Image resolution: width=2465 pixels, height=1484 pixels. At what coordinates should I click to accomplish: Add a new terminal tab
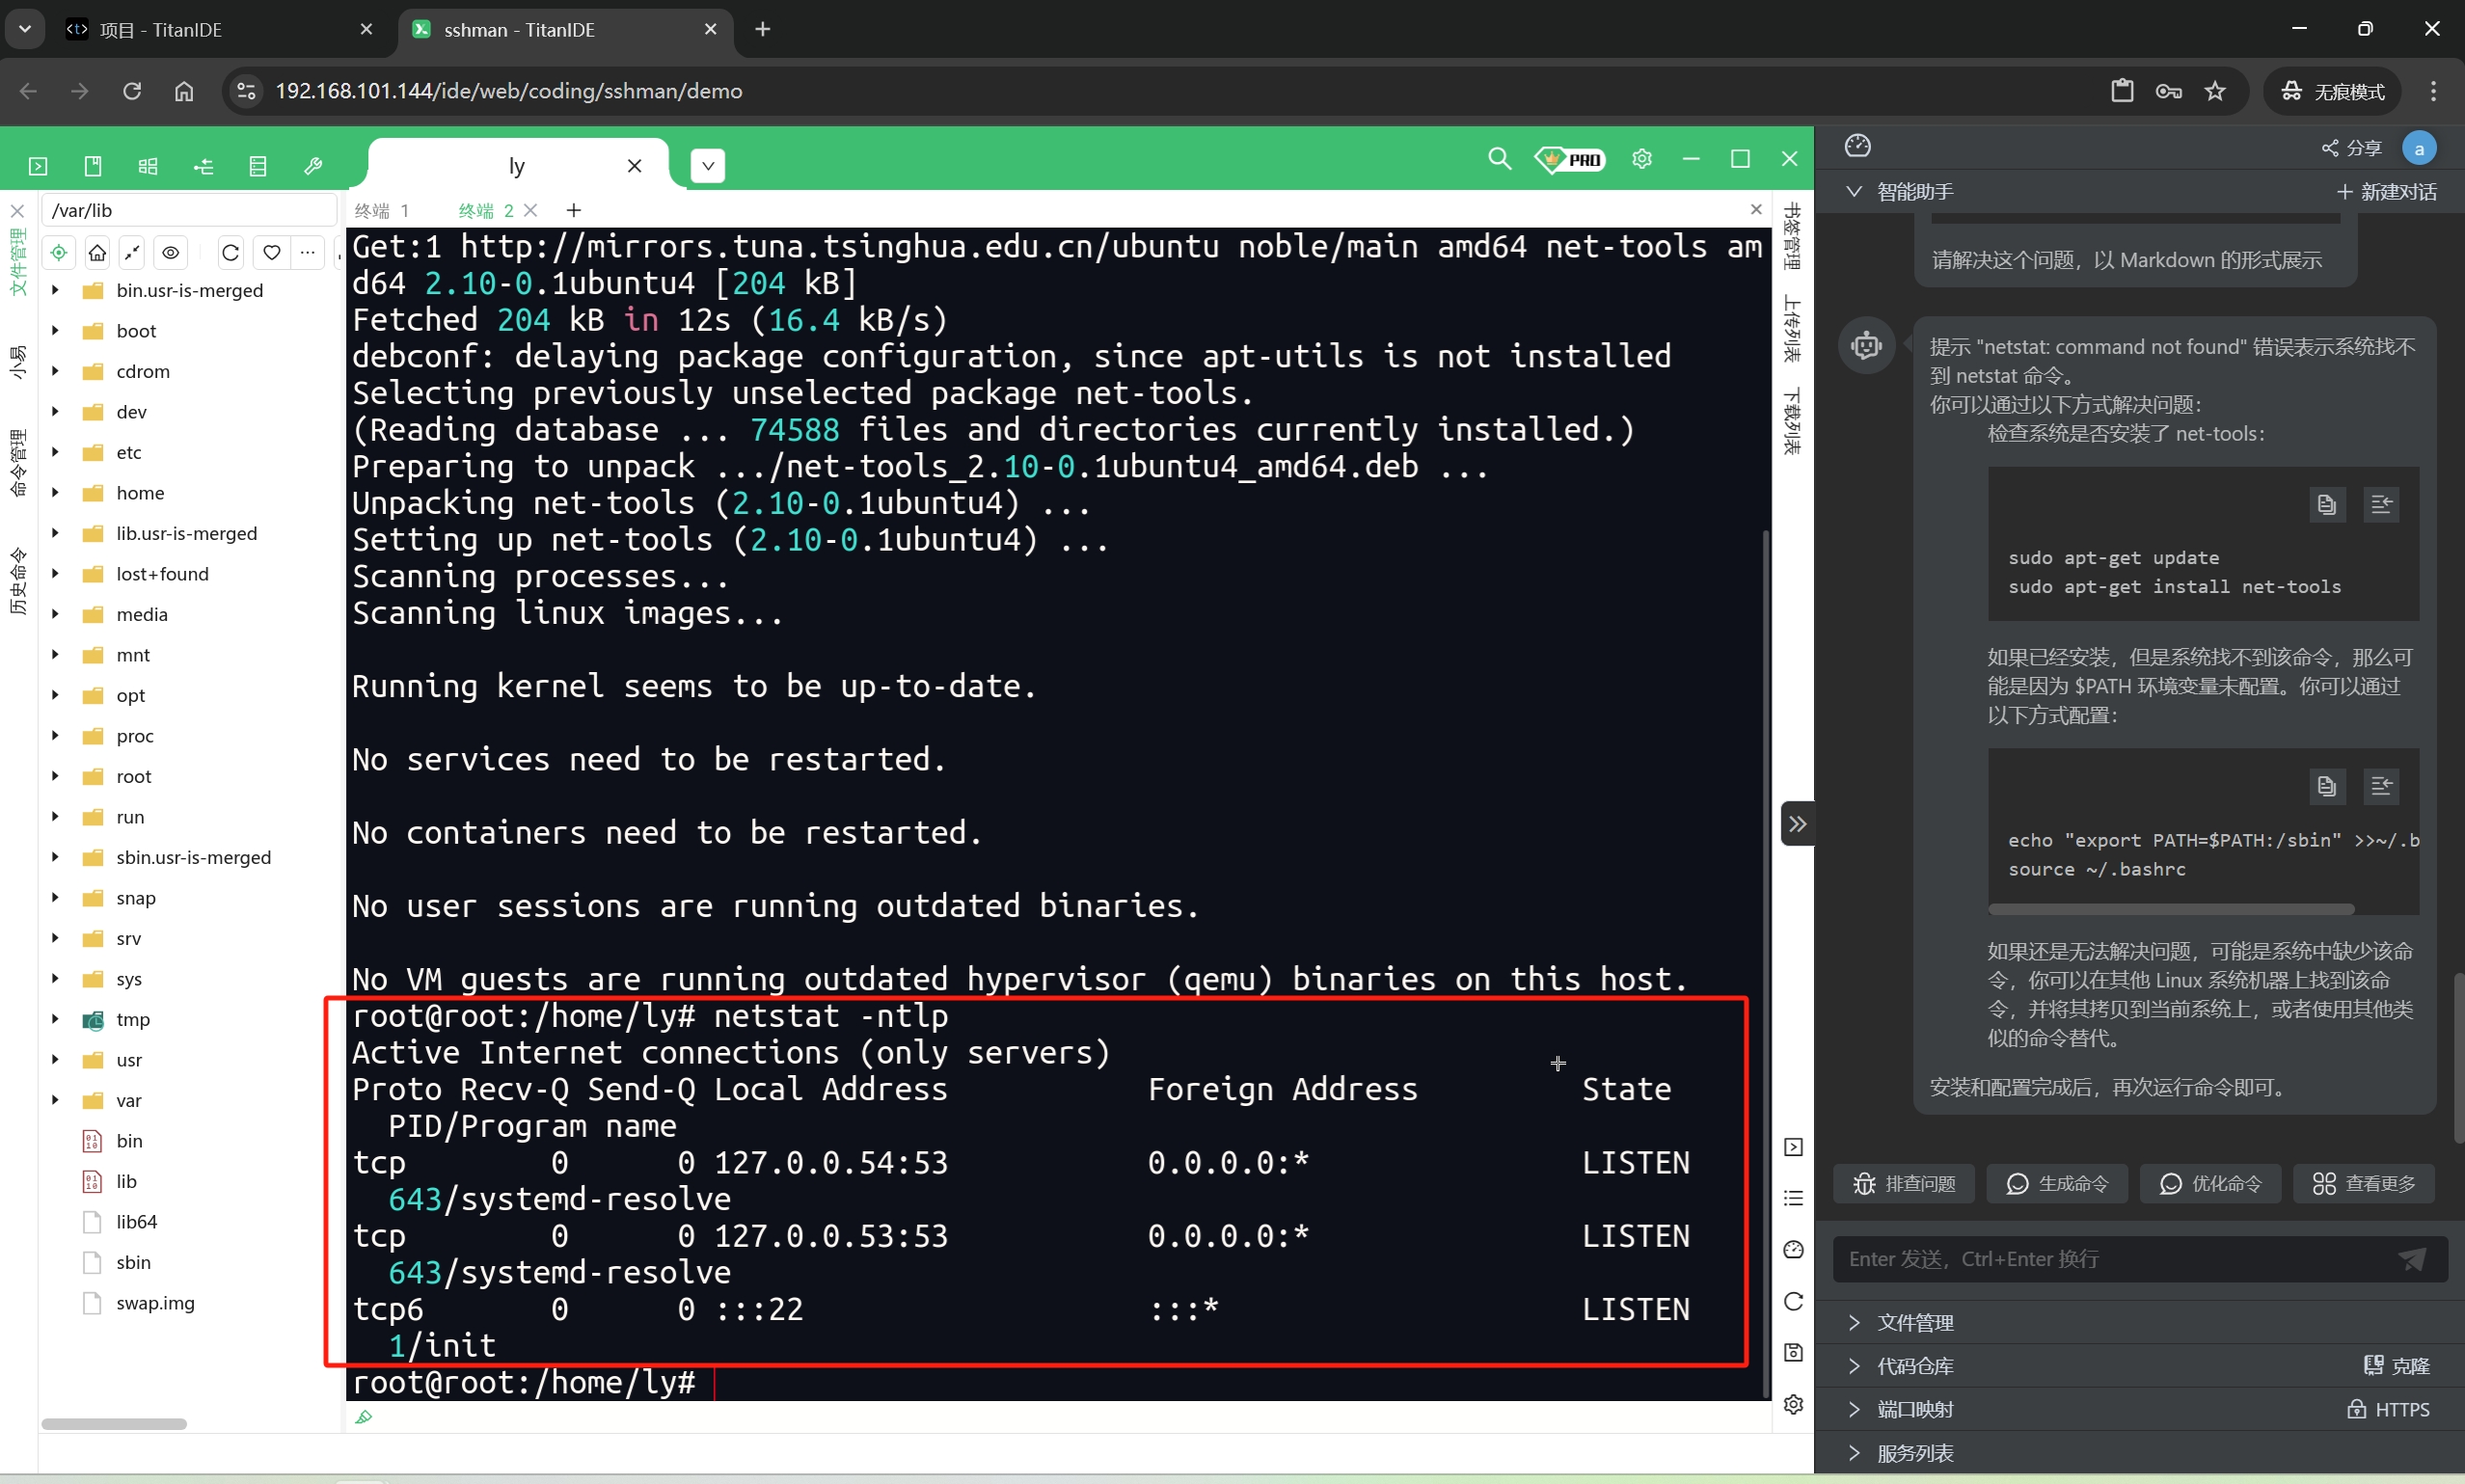(574, 210)
